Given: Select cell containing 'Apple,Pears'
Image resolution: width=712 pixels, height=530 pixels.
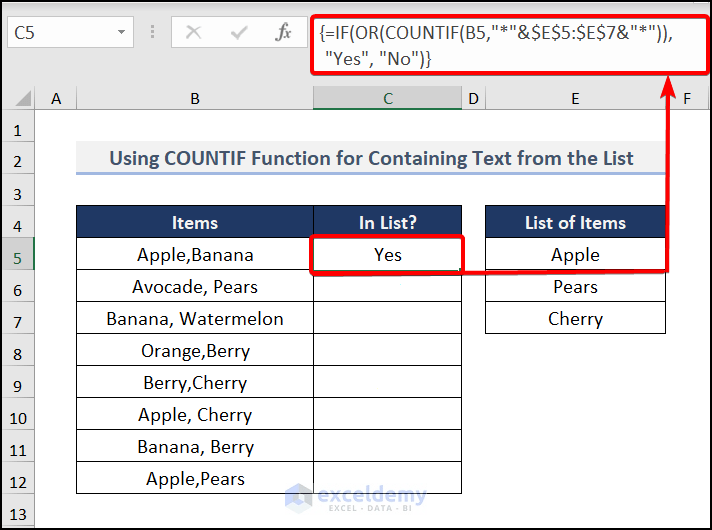Looking at the screenshot, I should click(x=195, y=478).
